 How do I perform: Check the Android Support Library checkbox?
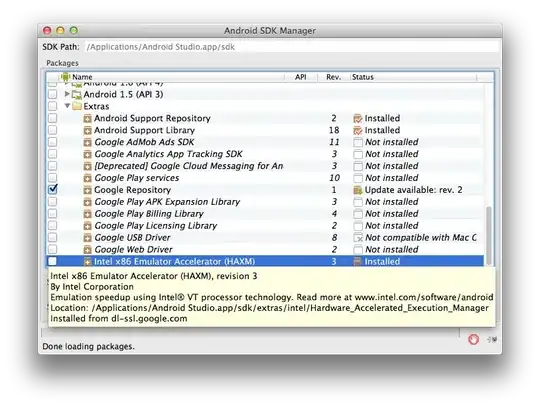[53, 130]
